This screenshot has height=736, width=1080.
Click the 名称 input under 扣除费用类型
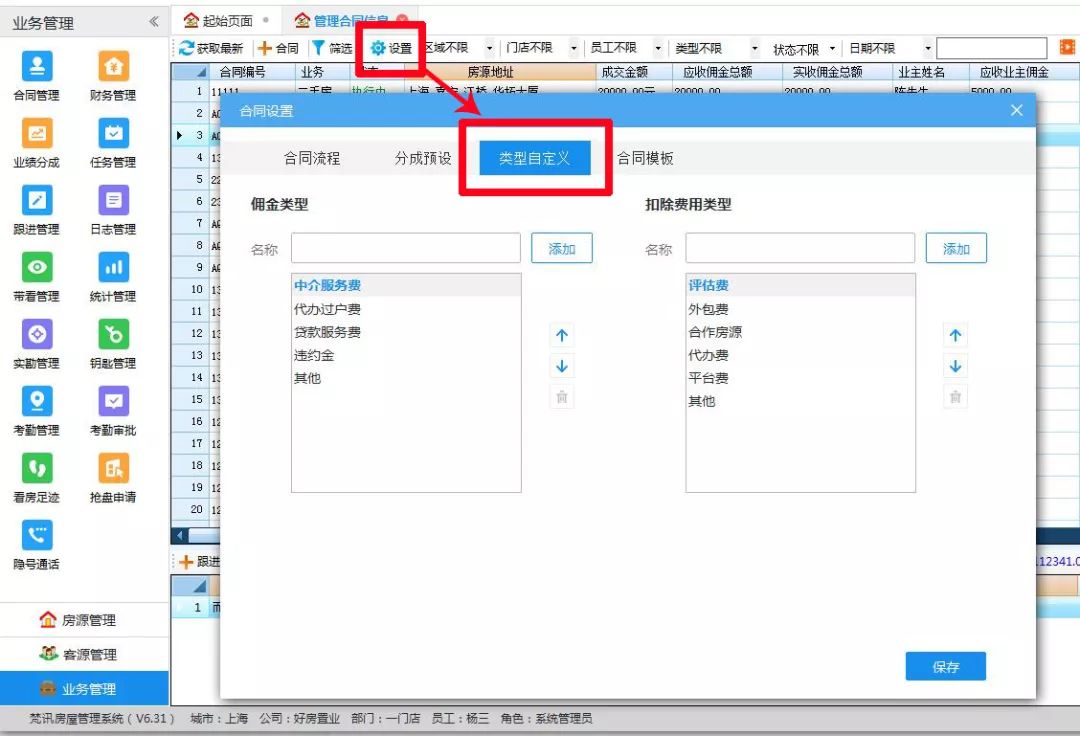[800, 248]
